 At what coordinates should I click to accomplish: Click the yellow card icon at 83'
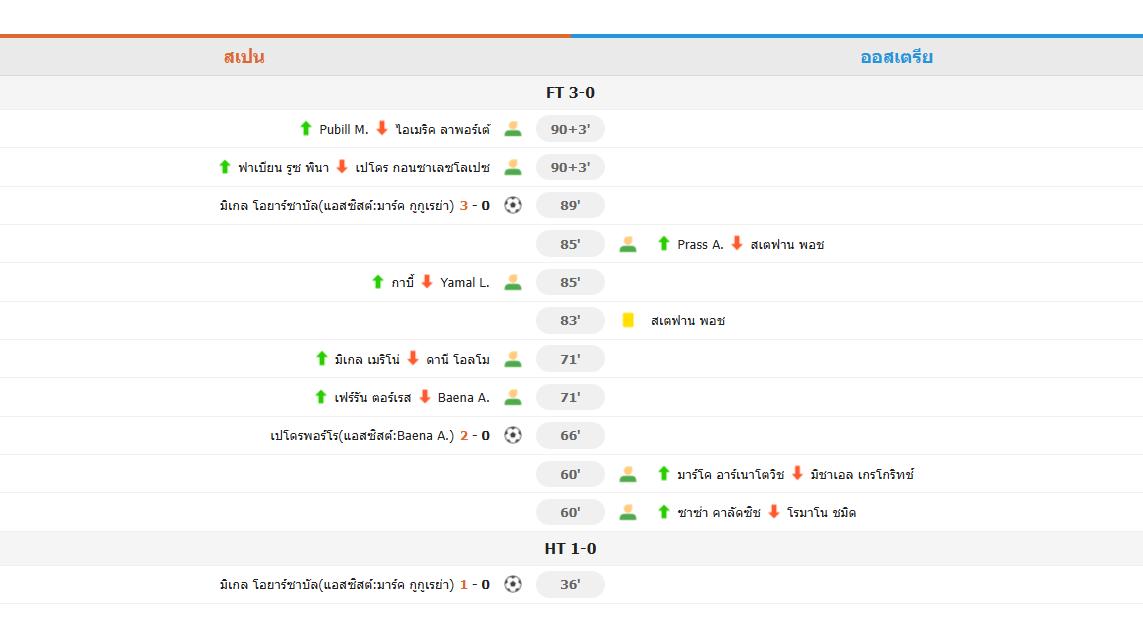[628, 320]
